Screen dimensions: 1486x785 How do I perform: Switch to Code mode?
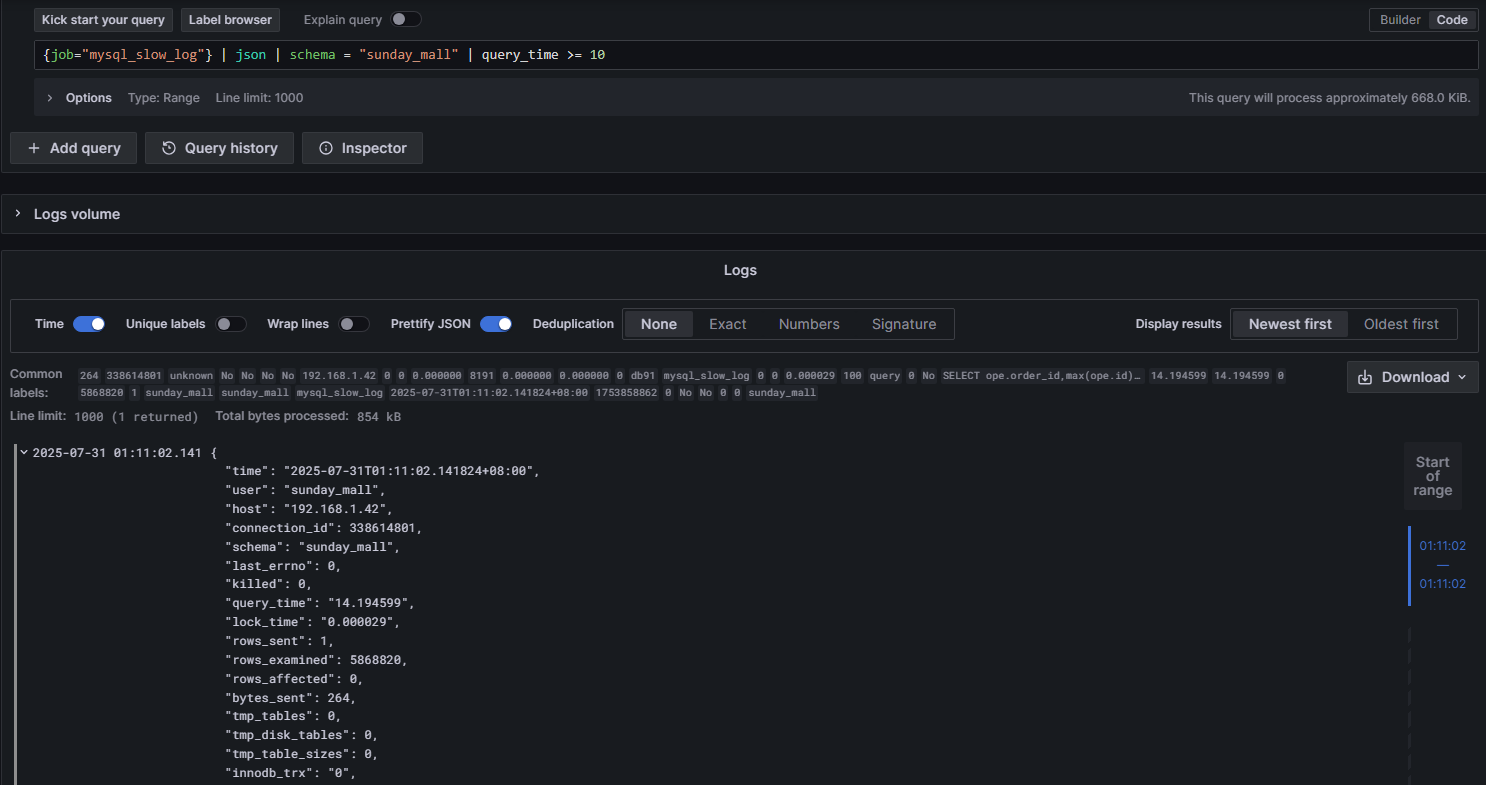tap(1452, 20)
